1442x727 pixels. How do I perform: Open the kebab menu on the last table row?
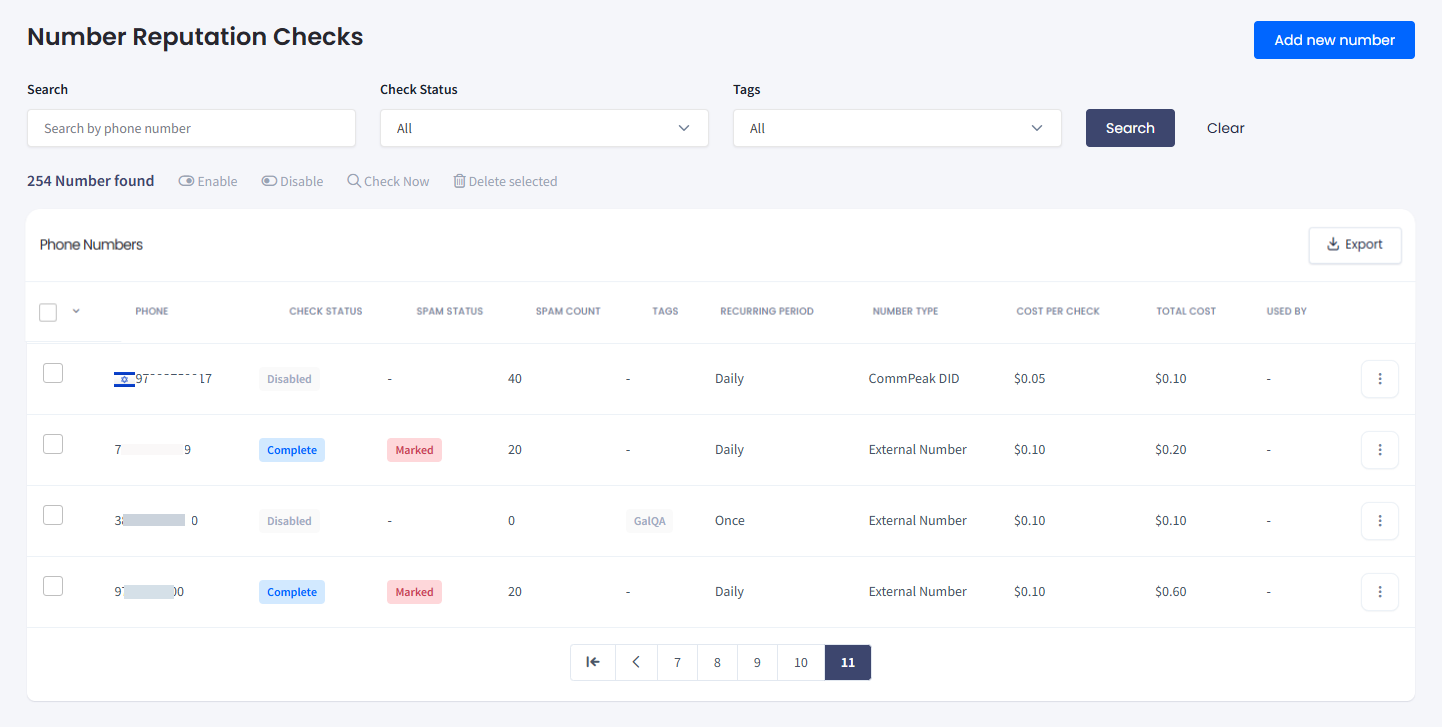tap(1380, 591)
